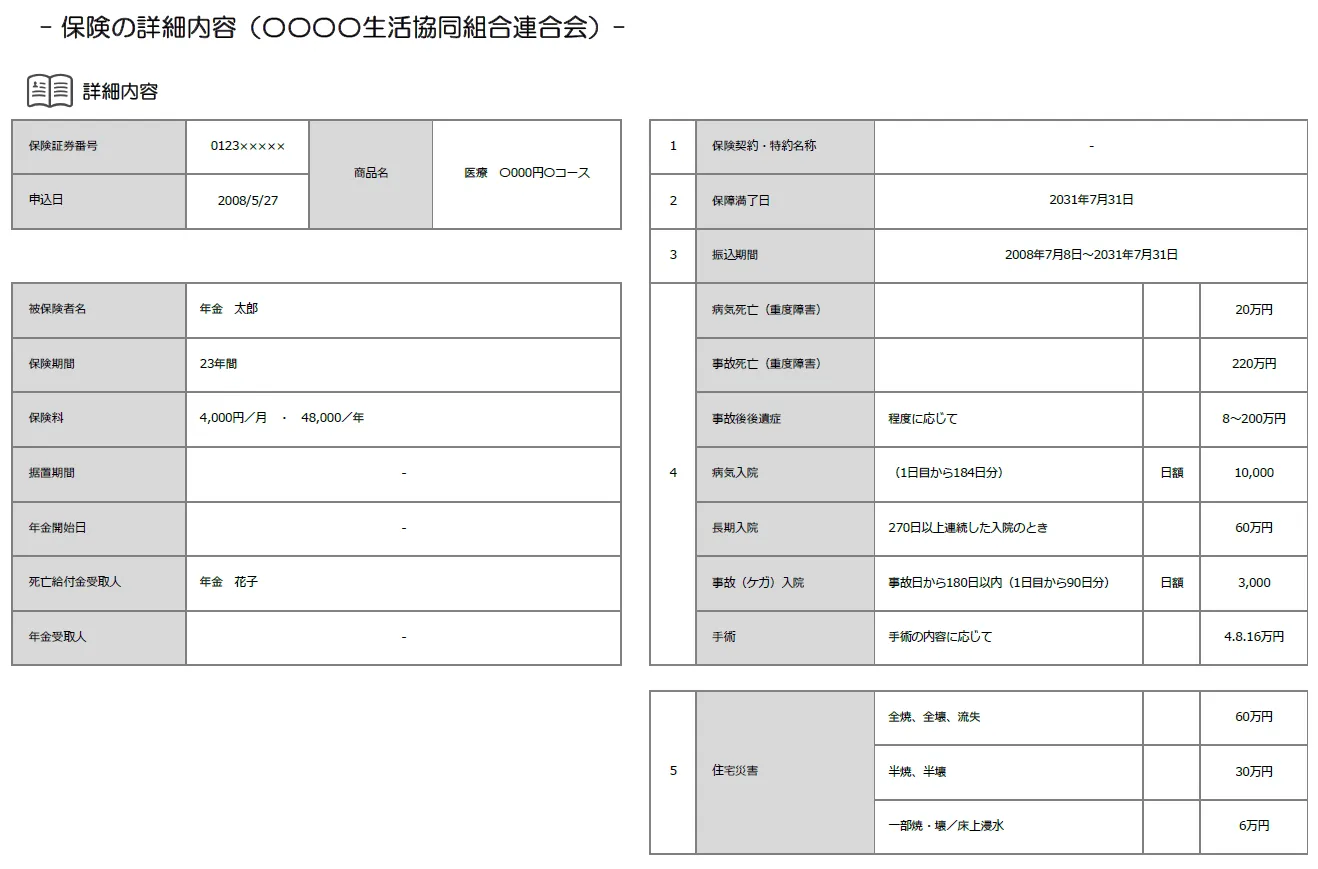This screenshot has height=869, width=1318.
Task: Click the 住宅災害 label cell
Action: [x=785, y=772]
